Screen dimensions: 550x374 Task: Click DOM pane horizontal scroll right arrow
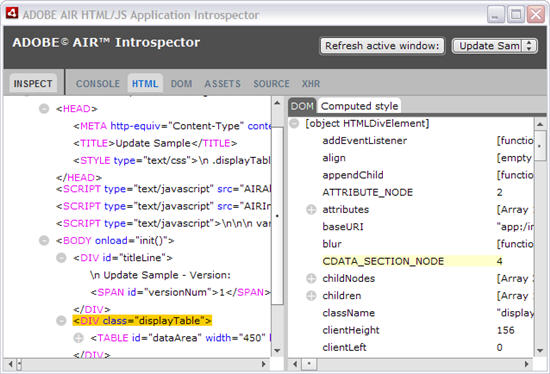(x=526, y=364)
